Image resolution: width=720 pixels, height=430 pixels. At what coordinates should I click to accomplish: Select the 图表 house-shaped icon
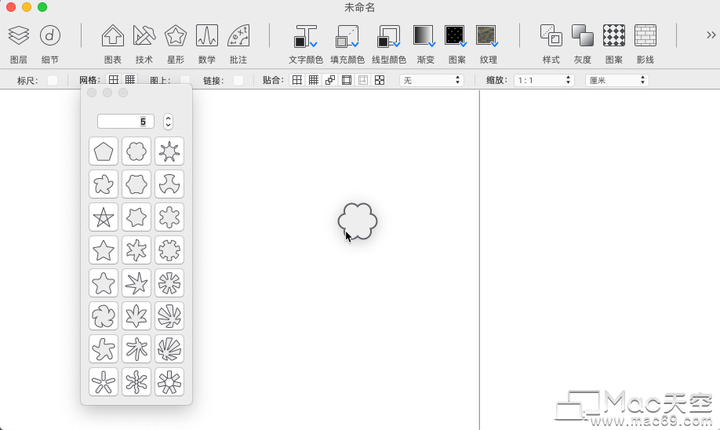click(x=112, y=35)
